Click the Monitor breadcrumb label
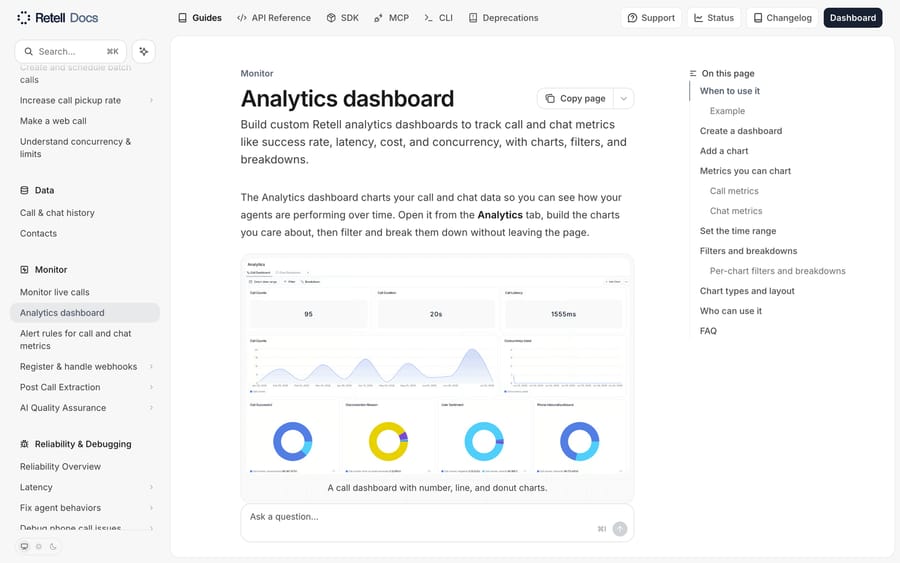 [257, 73]
